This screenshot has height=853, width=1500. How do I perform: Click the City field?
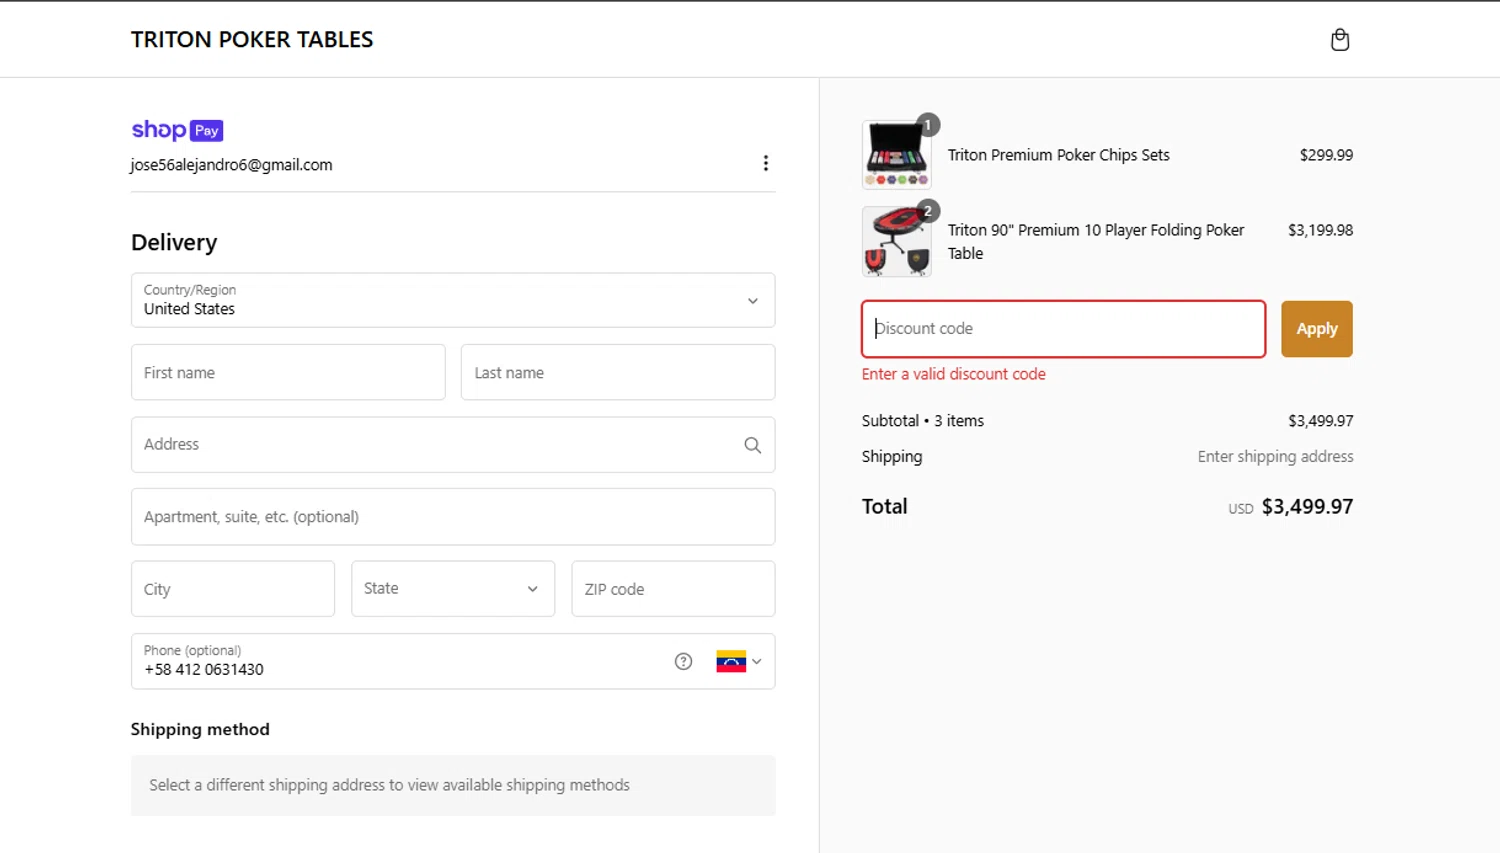point(233,589)
